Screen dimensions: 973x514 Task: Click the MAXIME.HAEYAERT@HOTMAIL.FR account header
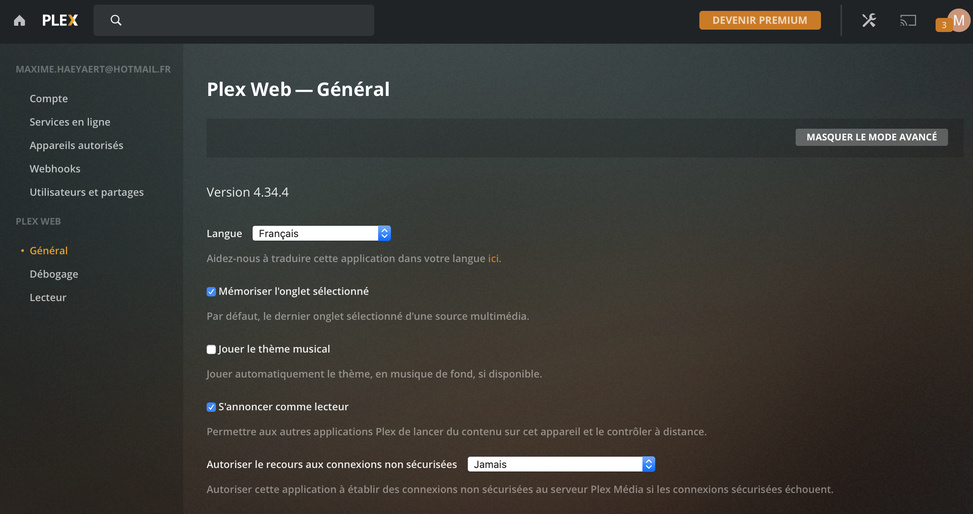(93, 70)
